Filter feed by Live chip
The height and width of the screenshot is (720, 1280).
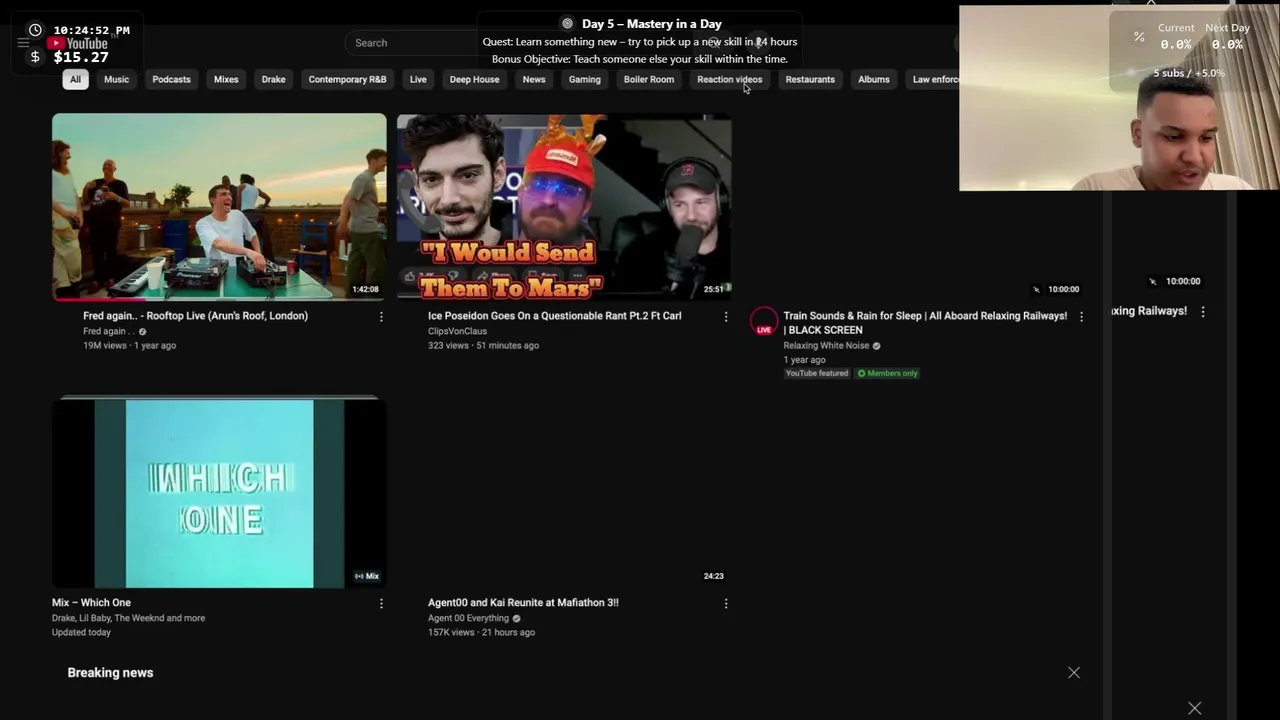(x=418, y=79)
